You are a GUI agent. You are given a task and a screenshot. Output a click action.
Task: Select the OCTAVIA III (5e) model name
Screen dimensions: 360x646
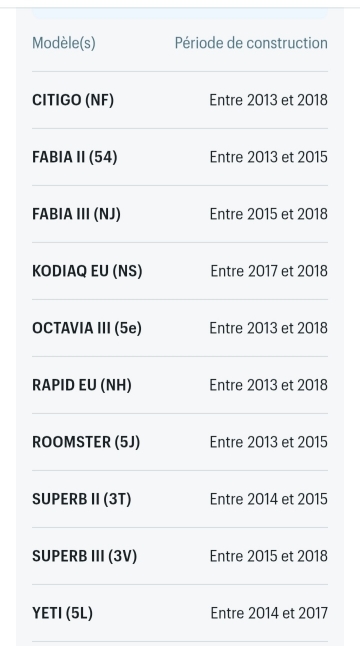(x=86, y=328)
